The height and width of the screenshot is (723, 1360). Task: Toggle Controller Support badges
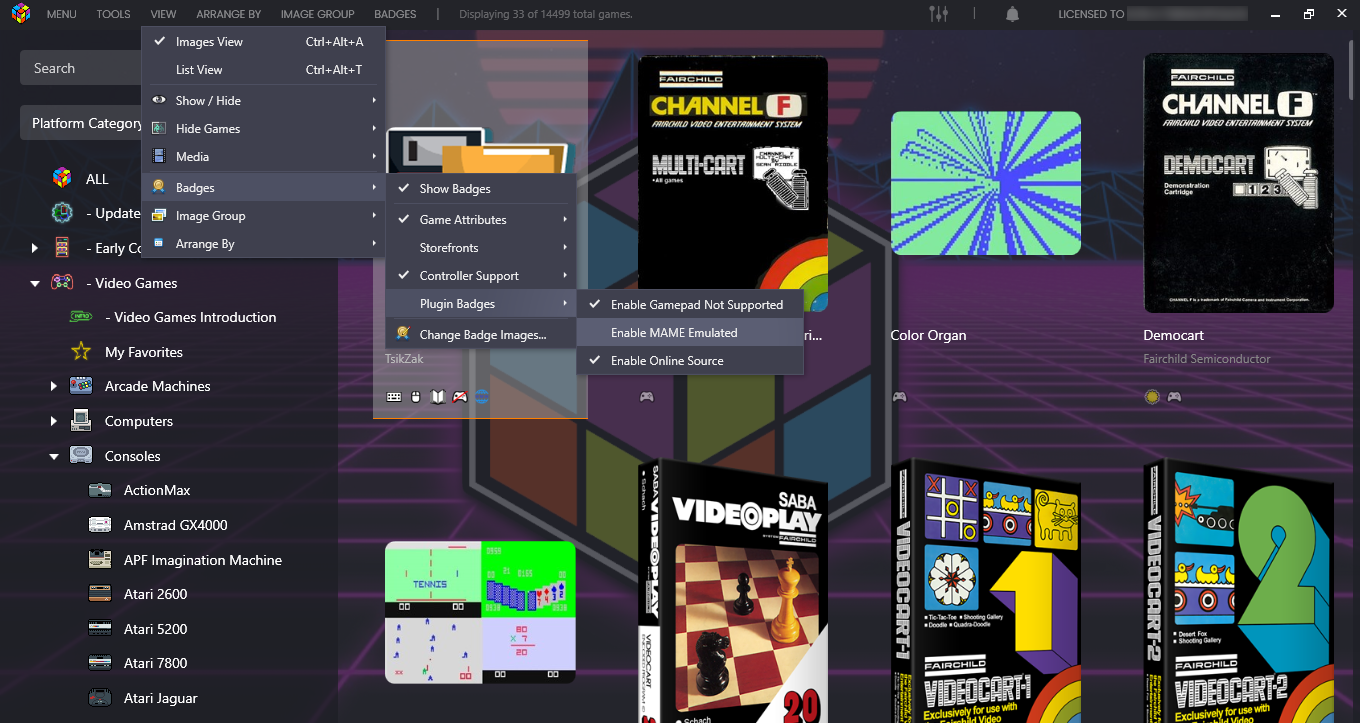(x=481, y=276)
